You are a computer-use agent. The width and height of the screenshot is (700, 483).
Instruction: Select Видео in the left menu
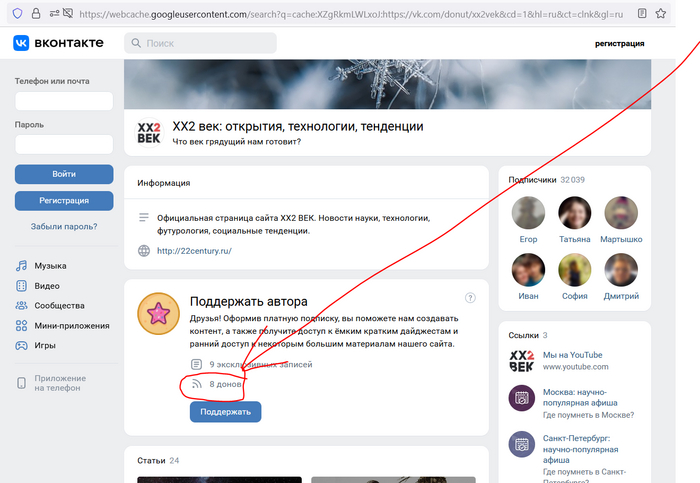pyautogui.click(x=47, y=286)
